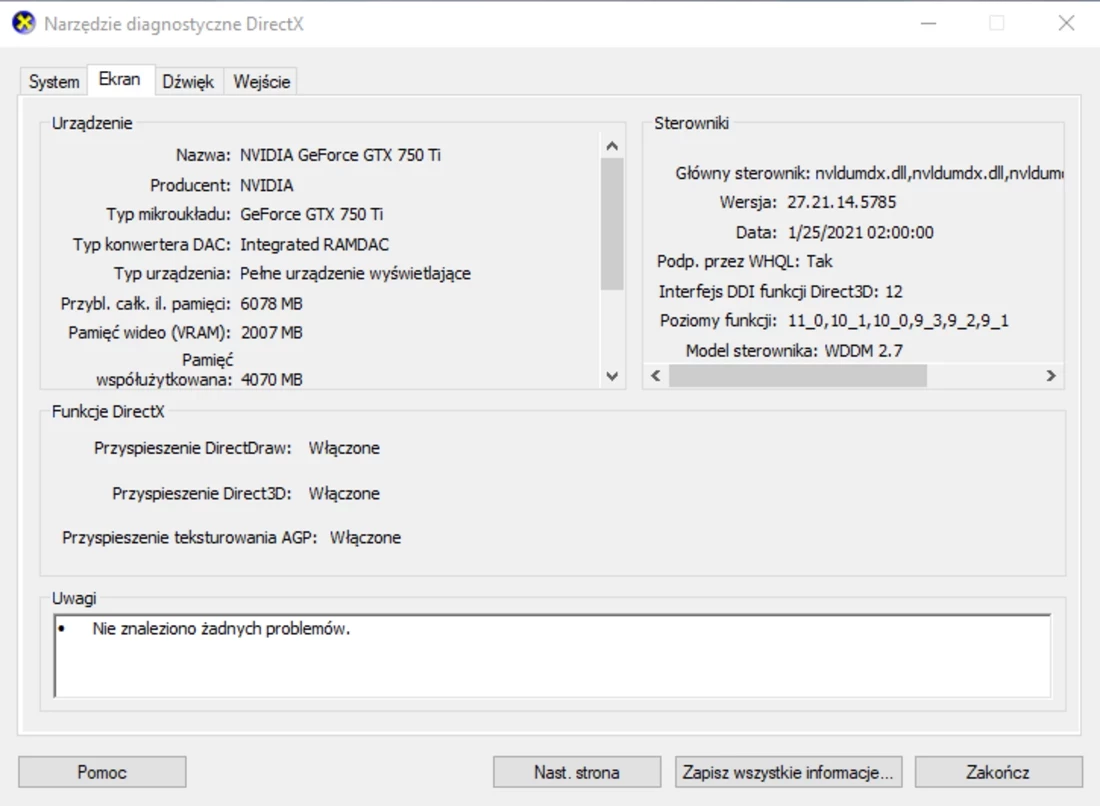The image size is (1100, 806).
Task: Click 'Włączone' next to teksturowania AGP
Action: click(365, 538)
